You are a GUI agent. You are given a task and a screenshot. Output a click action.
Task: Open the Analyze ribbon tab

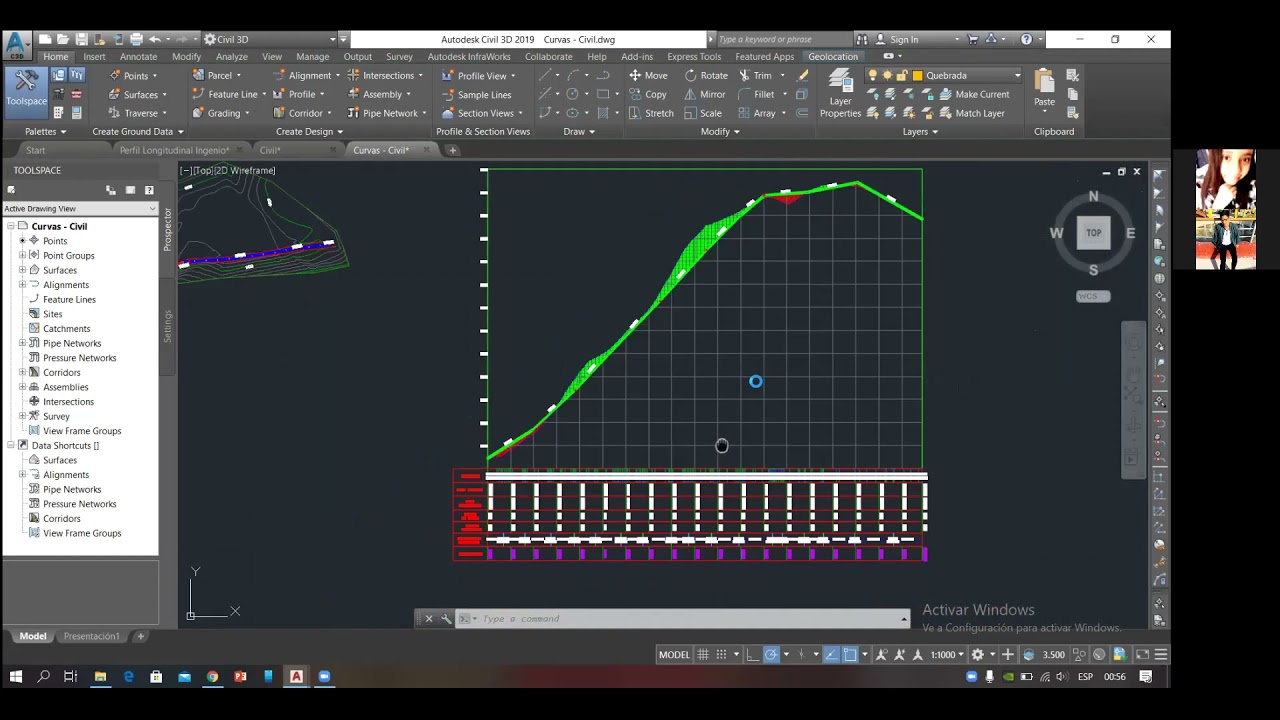point(232,56)
